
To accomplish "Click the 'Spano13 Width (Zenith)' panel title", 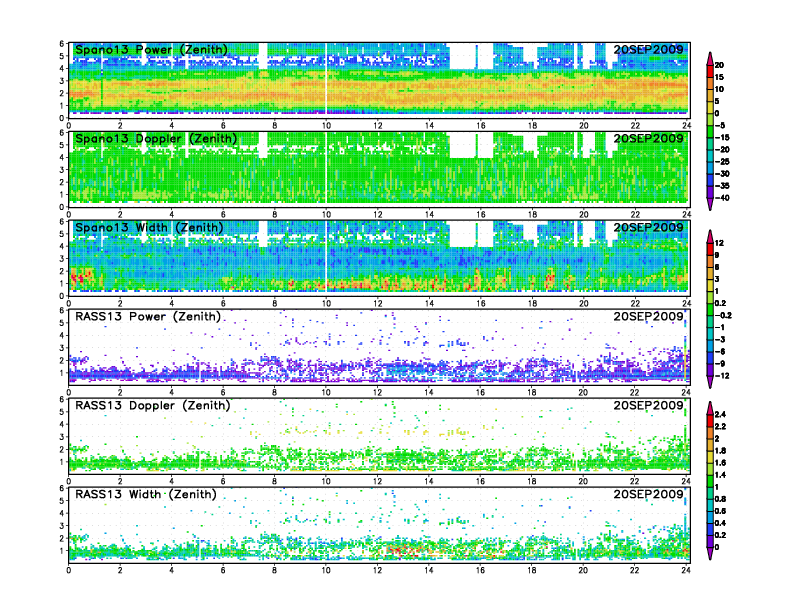I will tap(149, 228).
